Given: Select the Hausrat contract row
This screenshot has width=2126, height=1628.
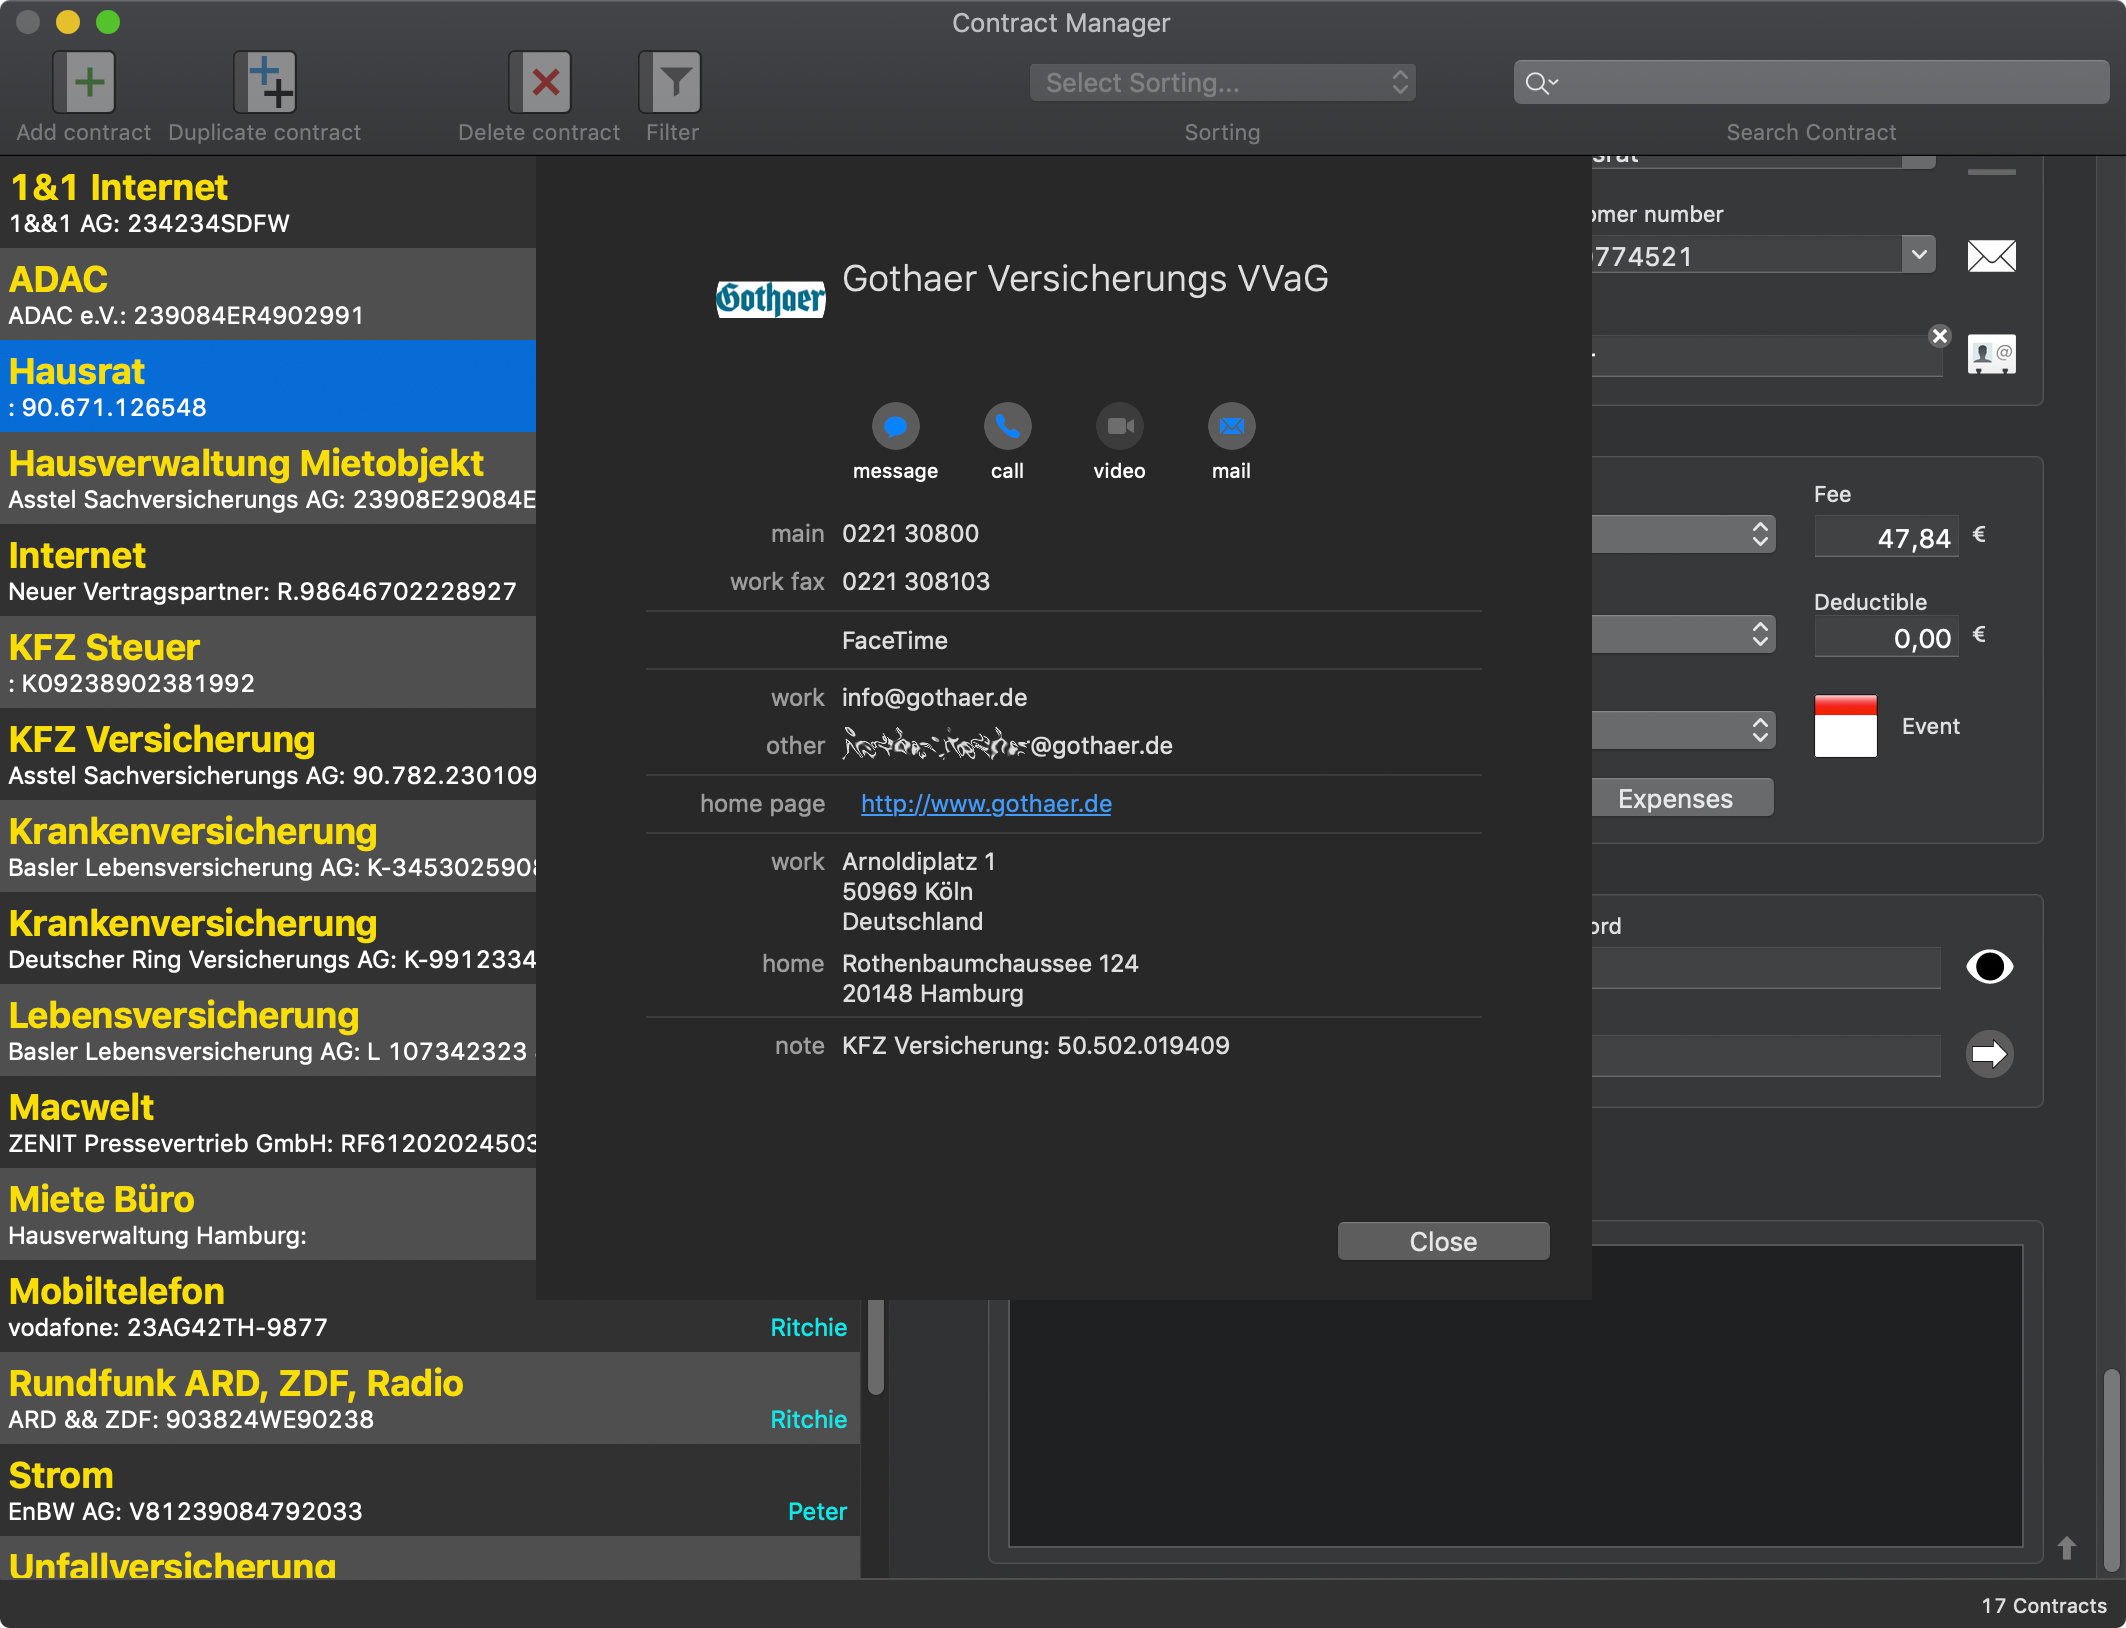Looking at the screenshot, I should (x=268, y=387).
